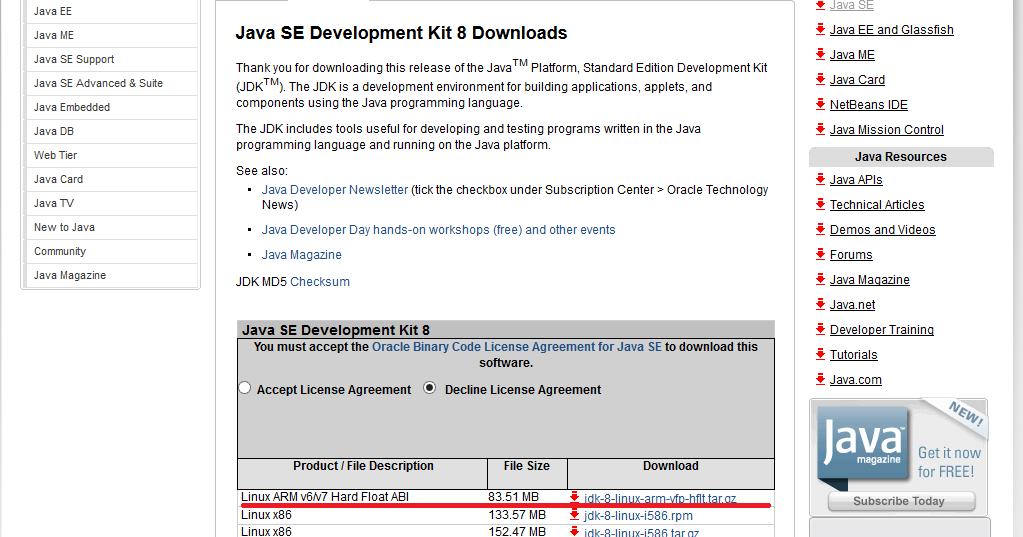Open Java Mission Control link
The width and height of the screenshot is (1023, 537).
tap(887, 130)
